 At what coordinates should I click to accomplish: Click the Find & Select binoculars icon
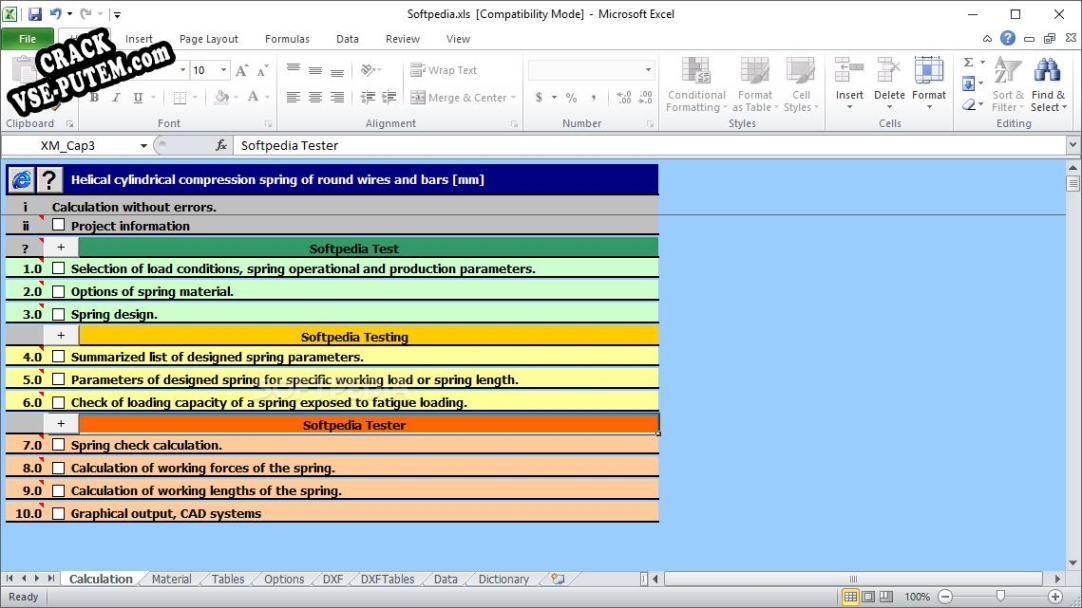click(x=1047, y=72)
